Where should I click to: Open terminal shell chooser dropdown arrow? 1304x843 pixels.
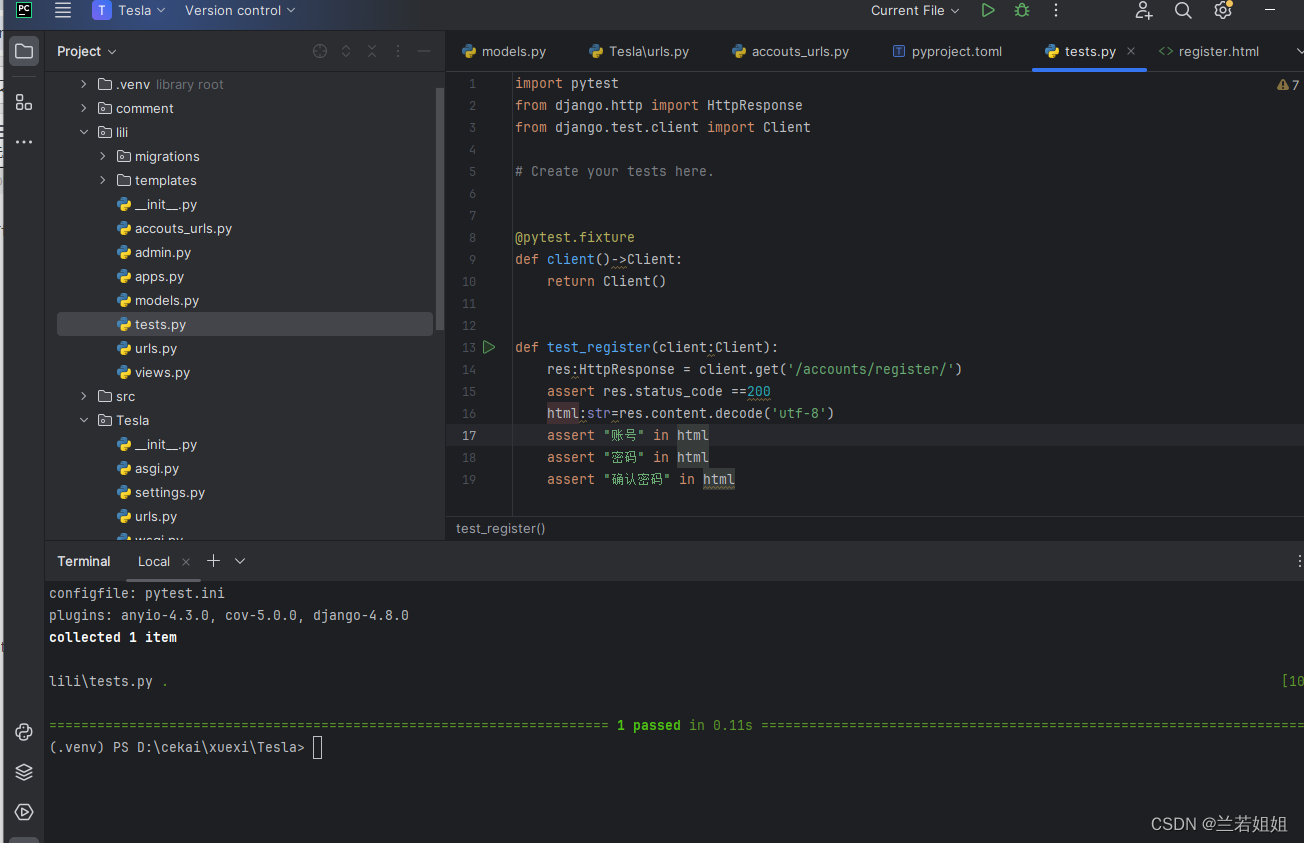tap(240, 561)
